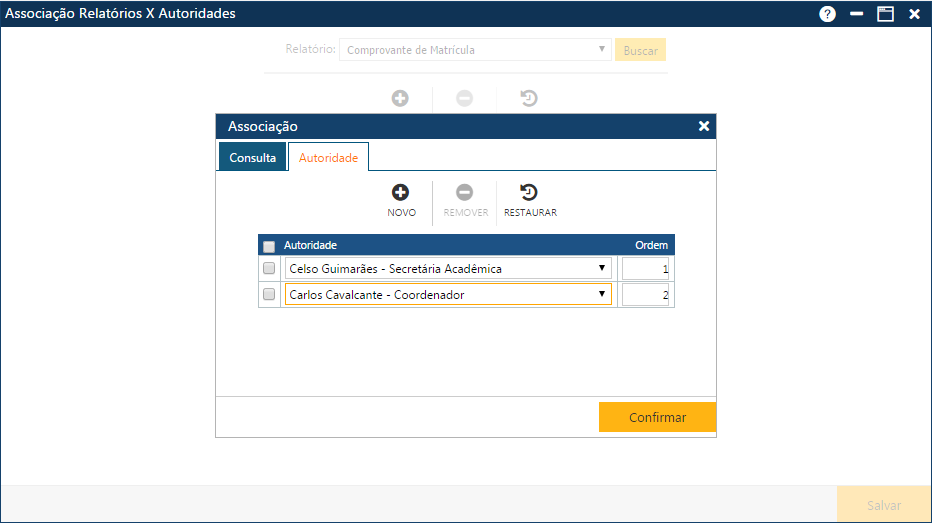Click the Associação dialog title
The height and width of the screenshot is (523, 932).
coord(263,126)
